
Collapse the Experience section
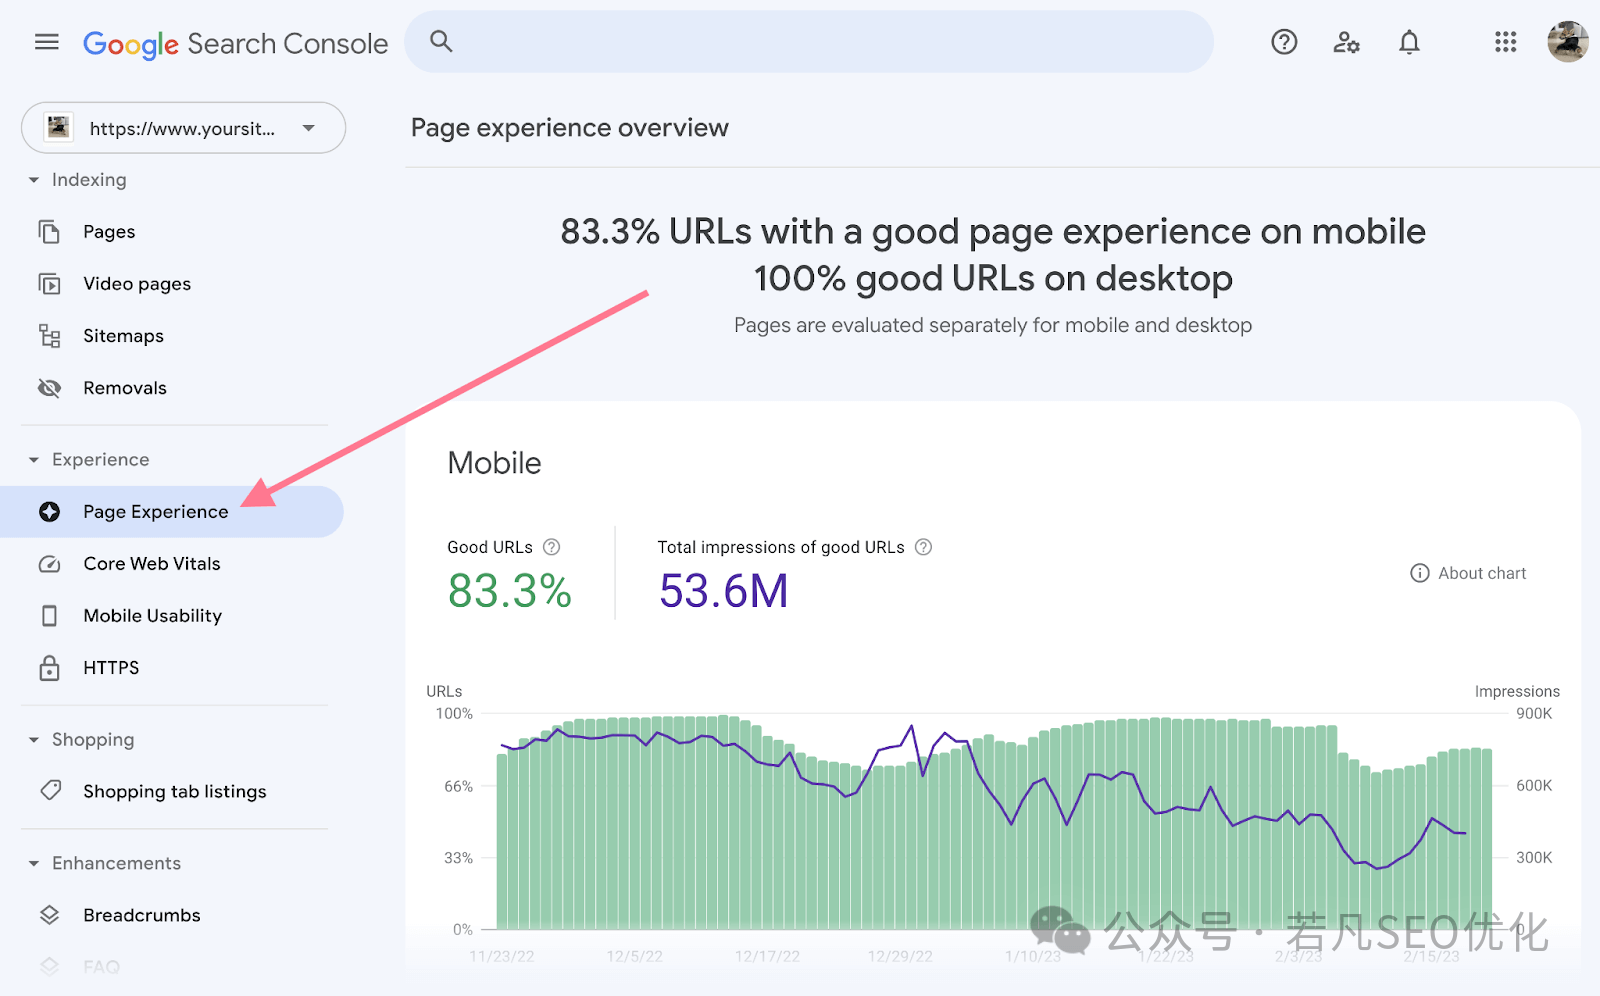click(x=34, y=460)
